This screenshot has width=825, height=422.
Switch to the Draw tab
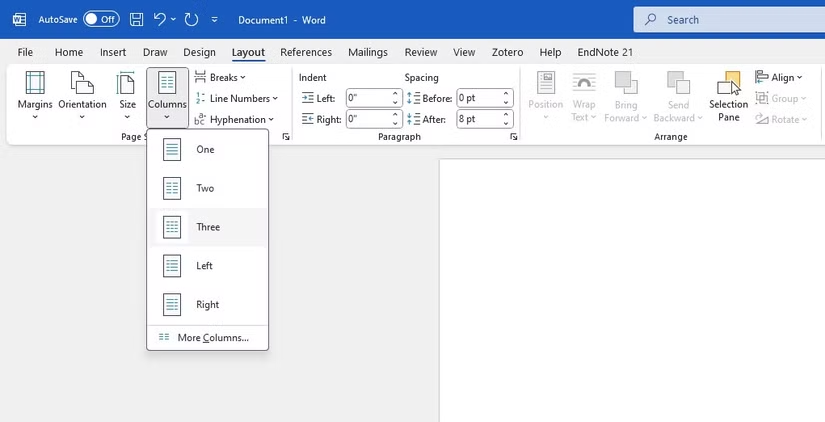point(155,52)
